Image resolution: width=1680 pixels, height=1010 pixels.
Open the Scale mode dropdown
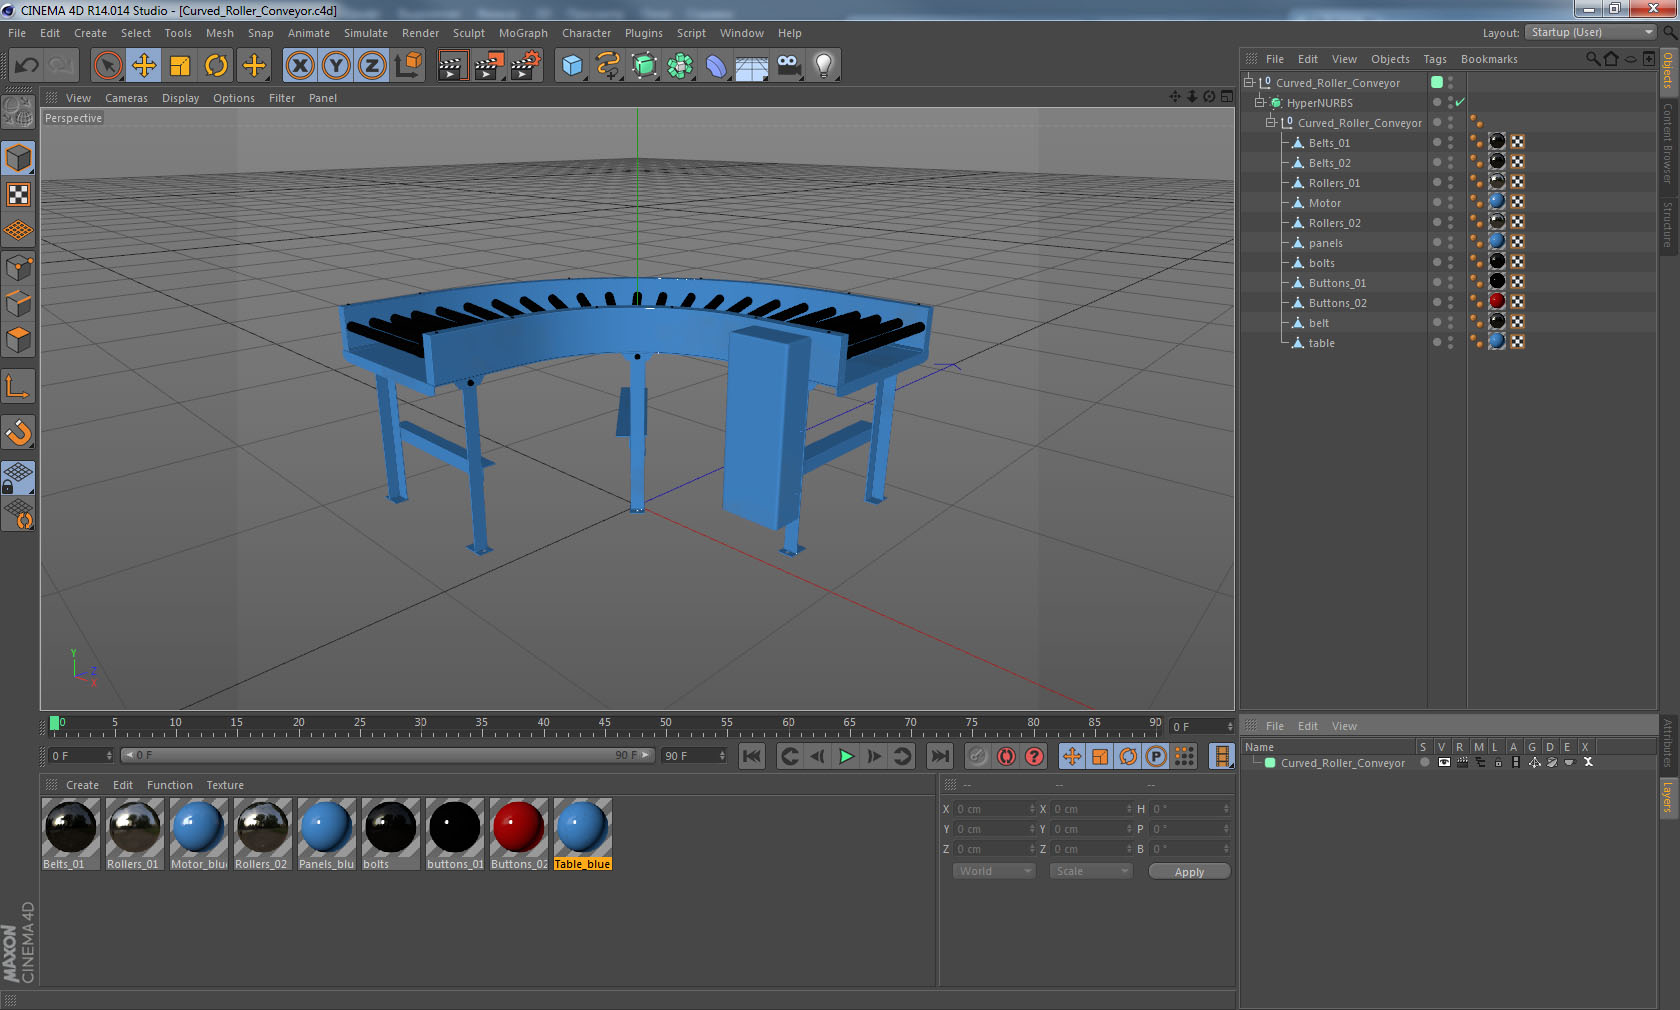click(1090, 871)
